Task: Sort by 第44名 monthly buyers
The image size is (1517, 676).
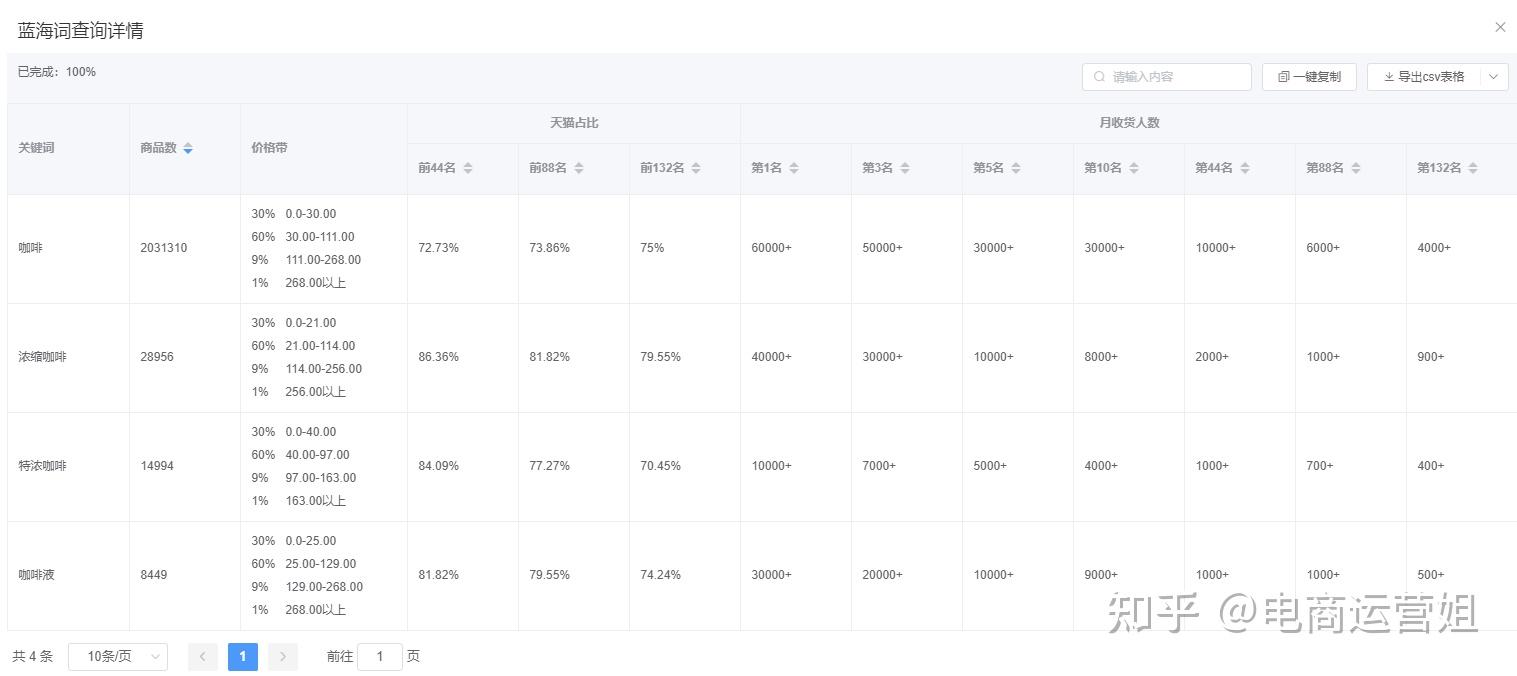Action: pos(1245,168)
